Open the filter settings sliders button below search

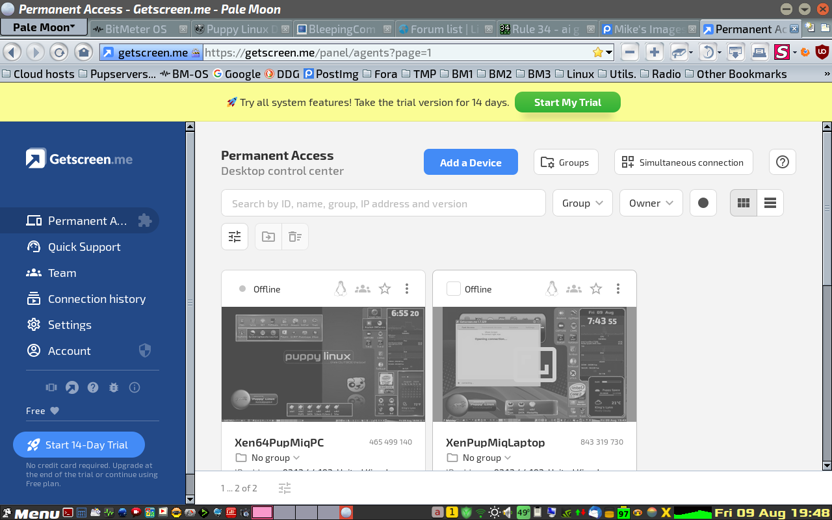point(235,237)
